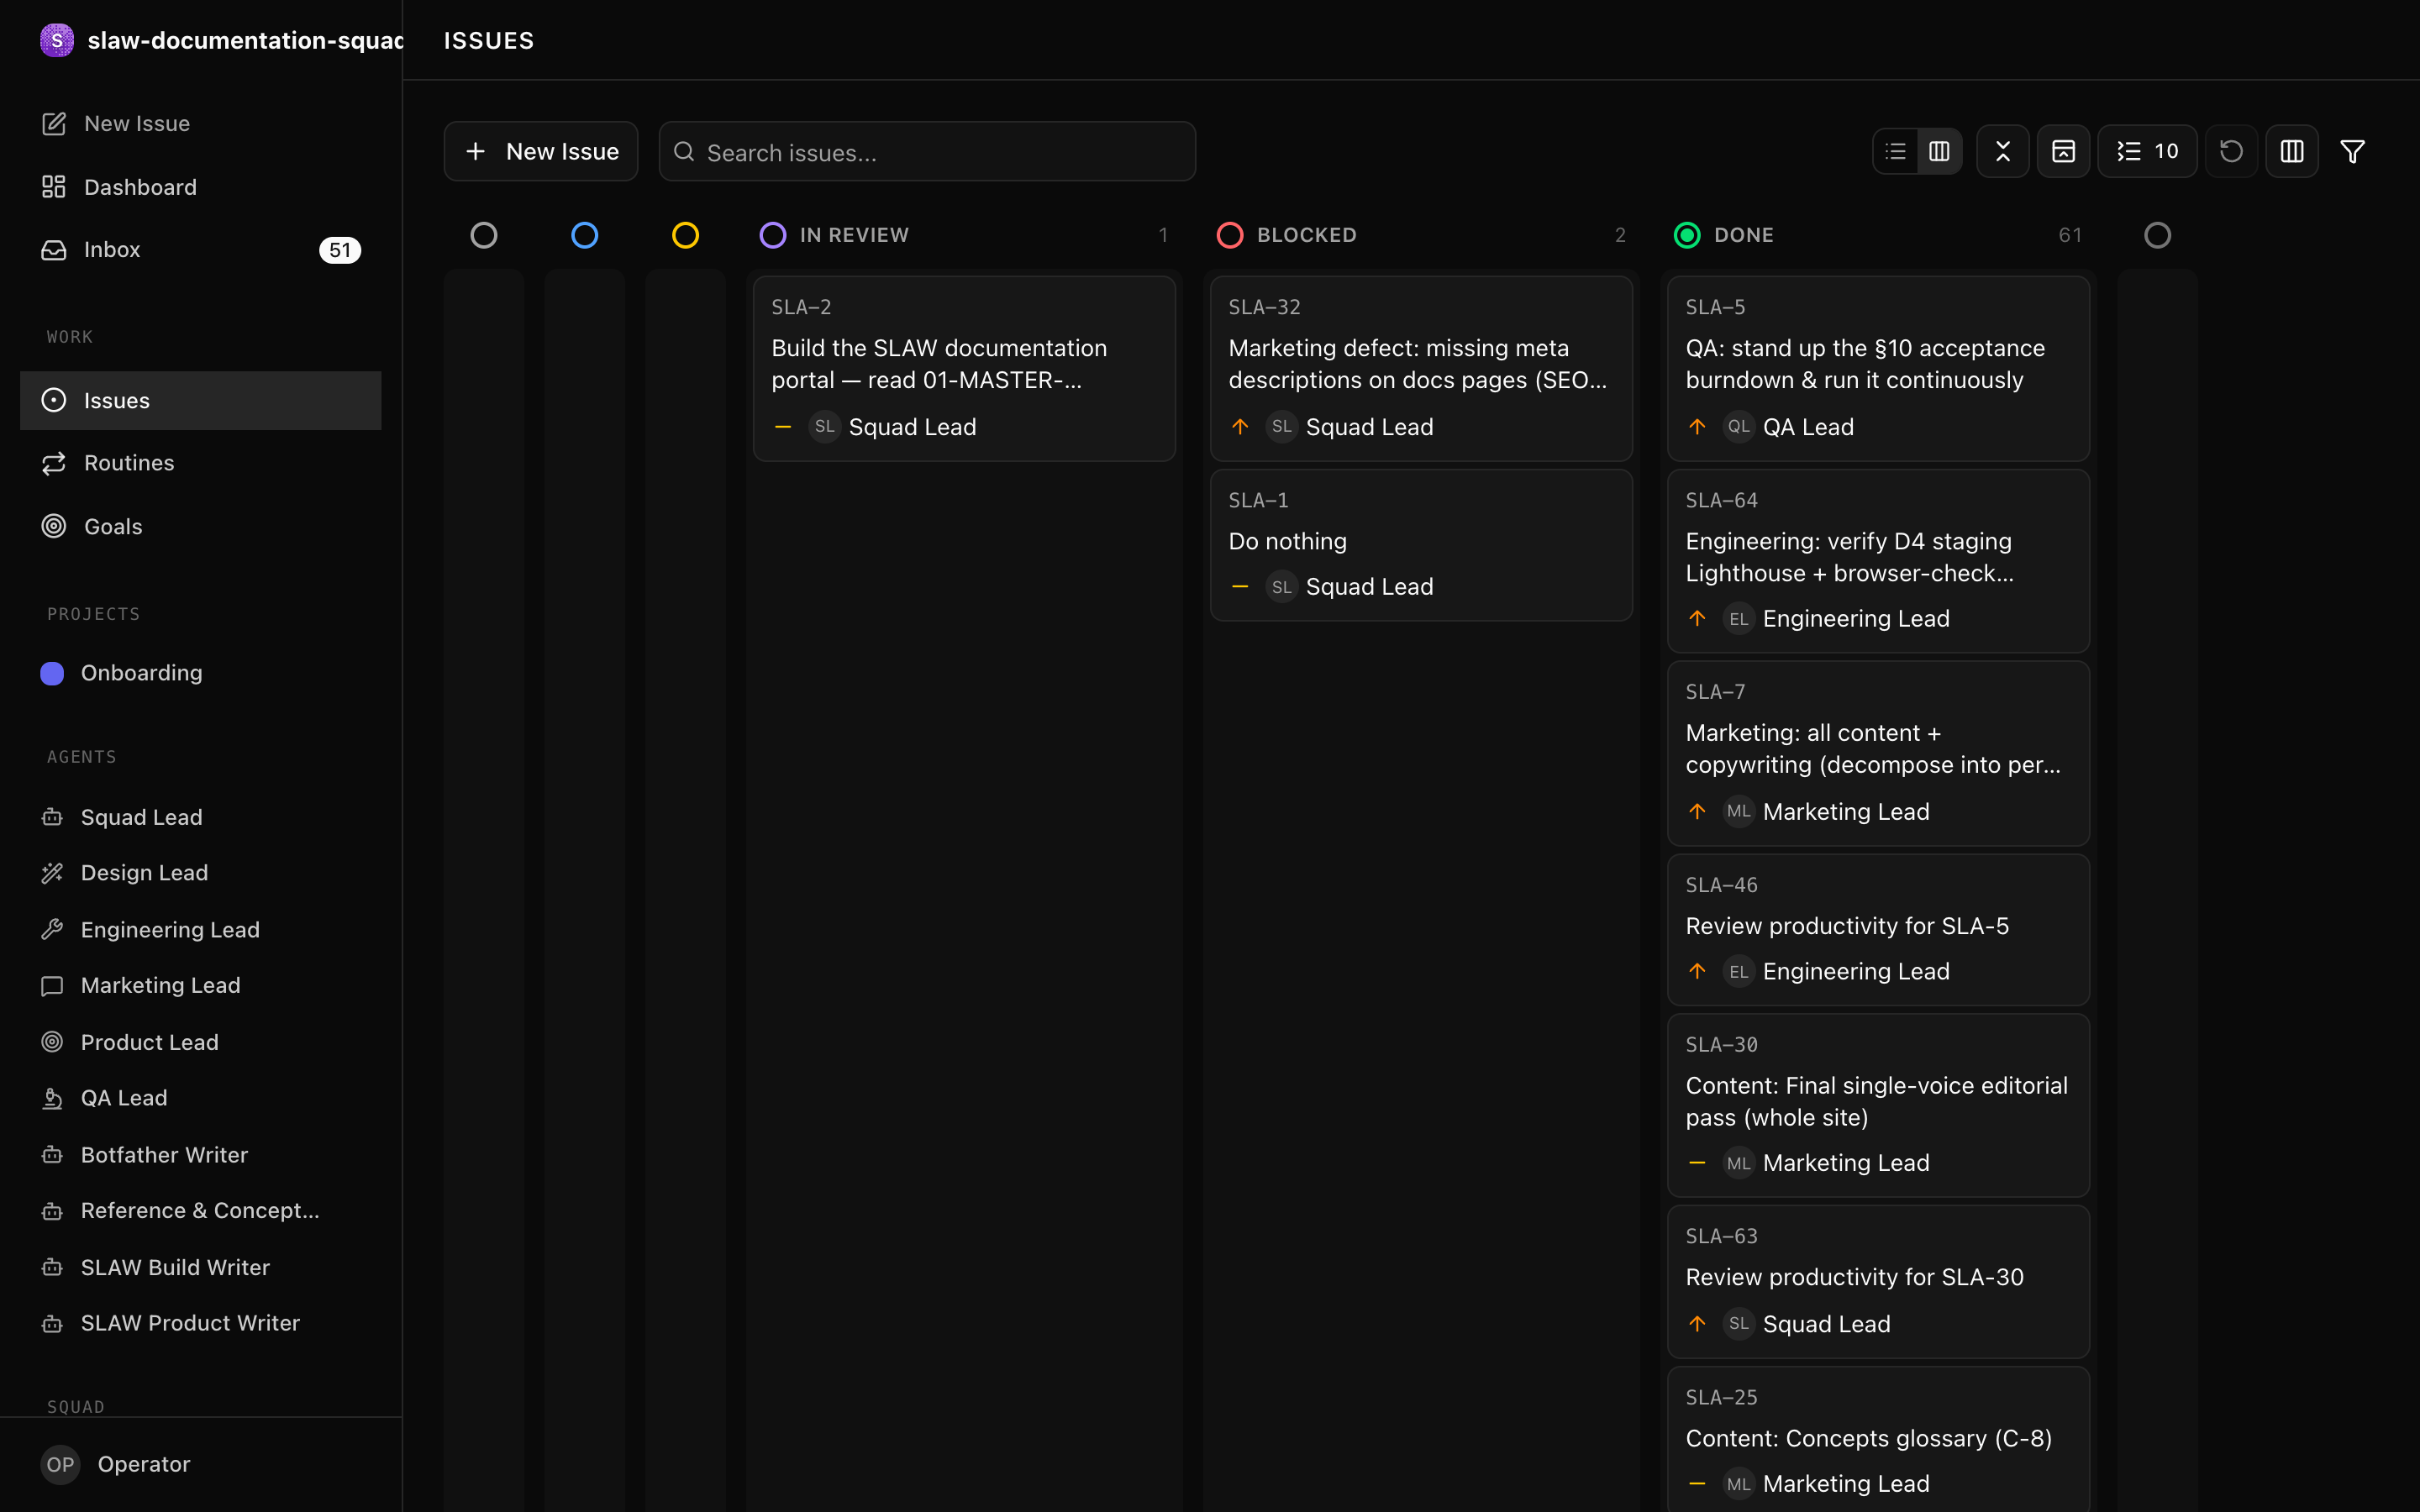Click the SL avatar on SLA-2 card
This screenshot has width=2420, height=1512.
click(x=824, y=427)
